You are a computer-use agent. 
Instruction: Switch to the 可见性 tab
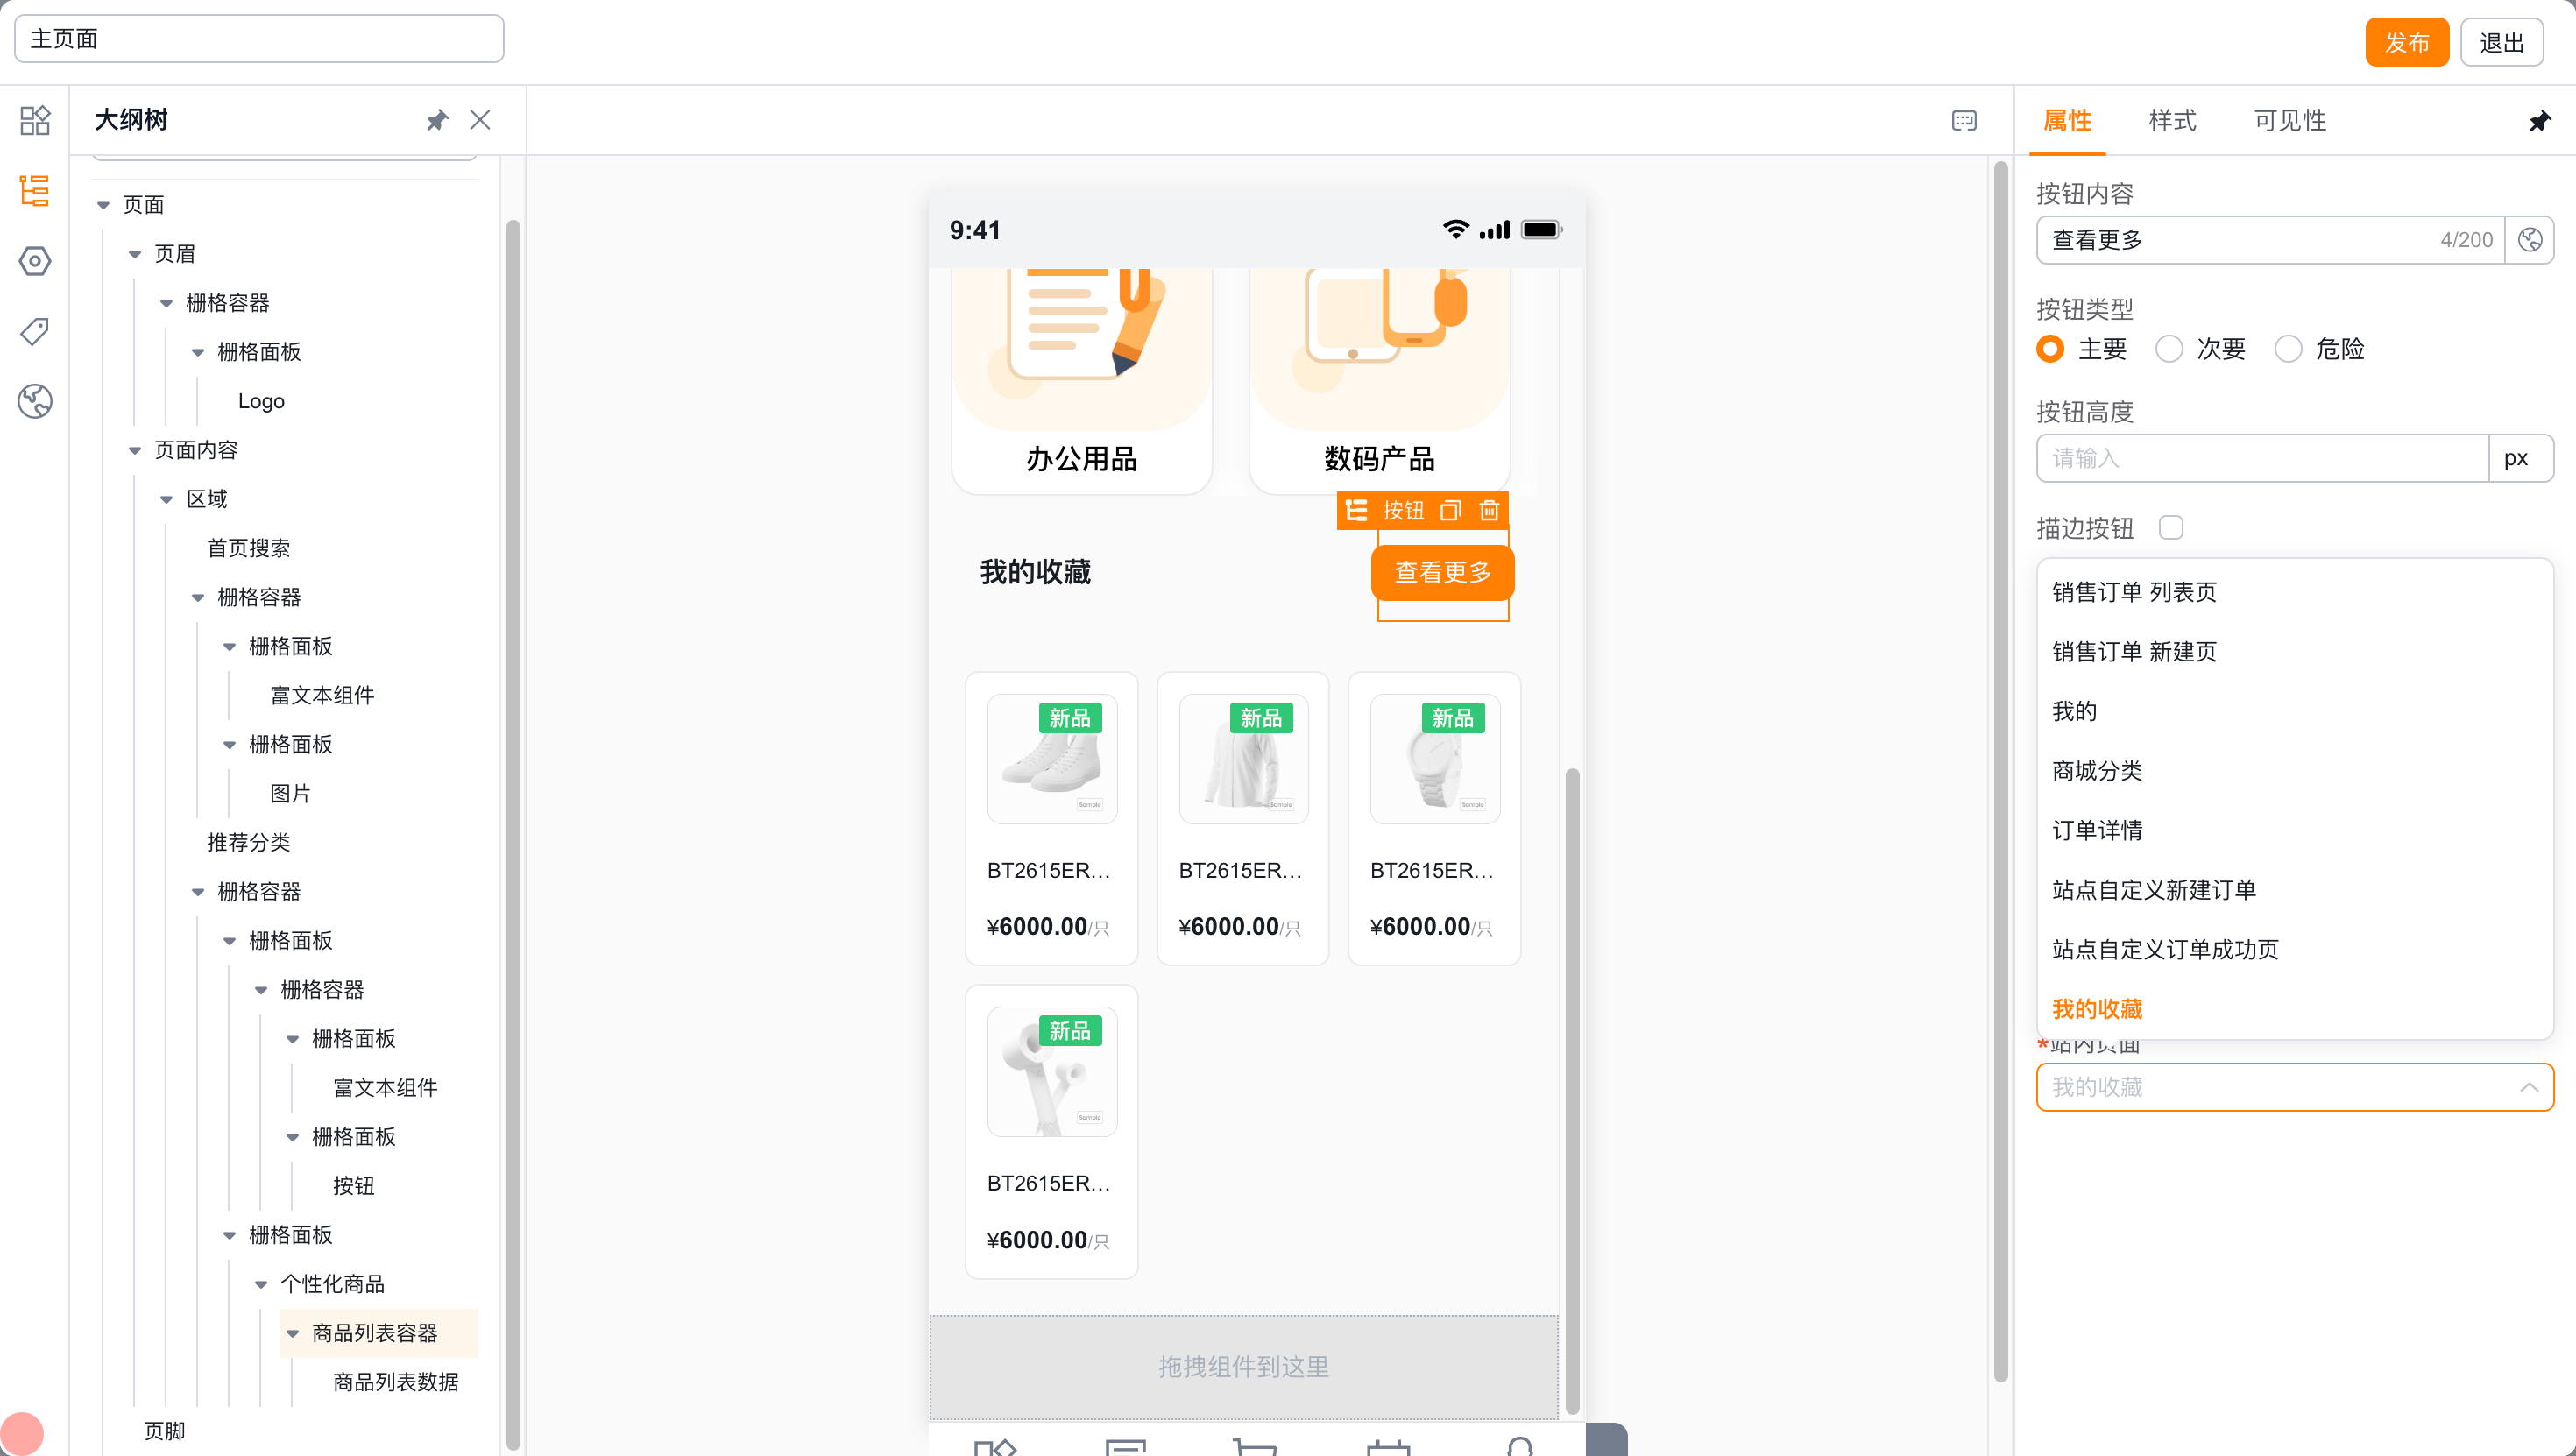click(2290, 121)
